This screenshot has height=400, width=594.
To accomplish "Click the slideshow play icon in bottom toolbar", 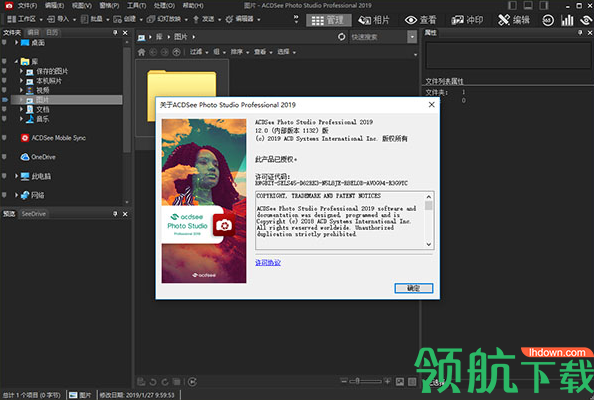I will (192, 382).
